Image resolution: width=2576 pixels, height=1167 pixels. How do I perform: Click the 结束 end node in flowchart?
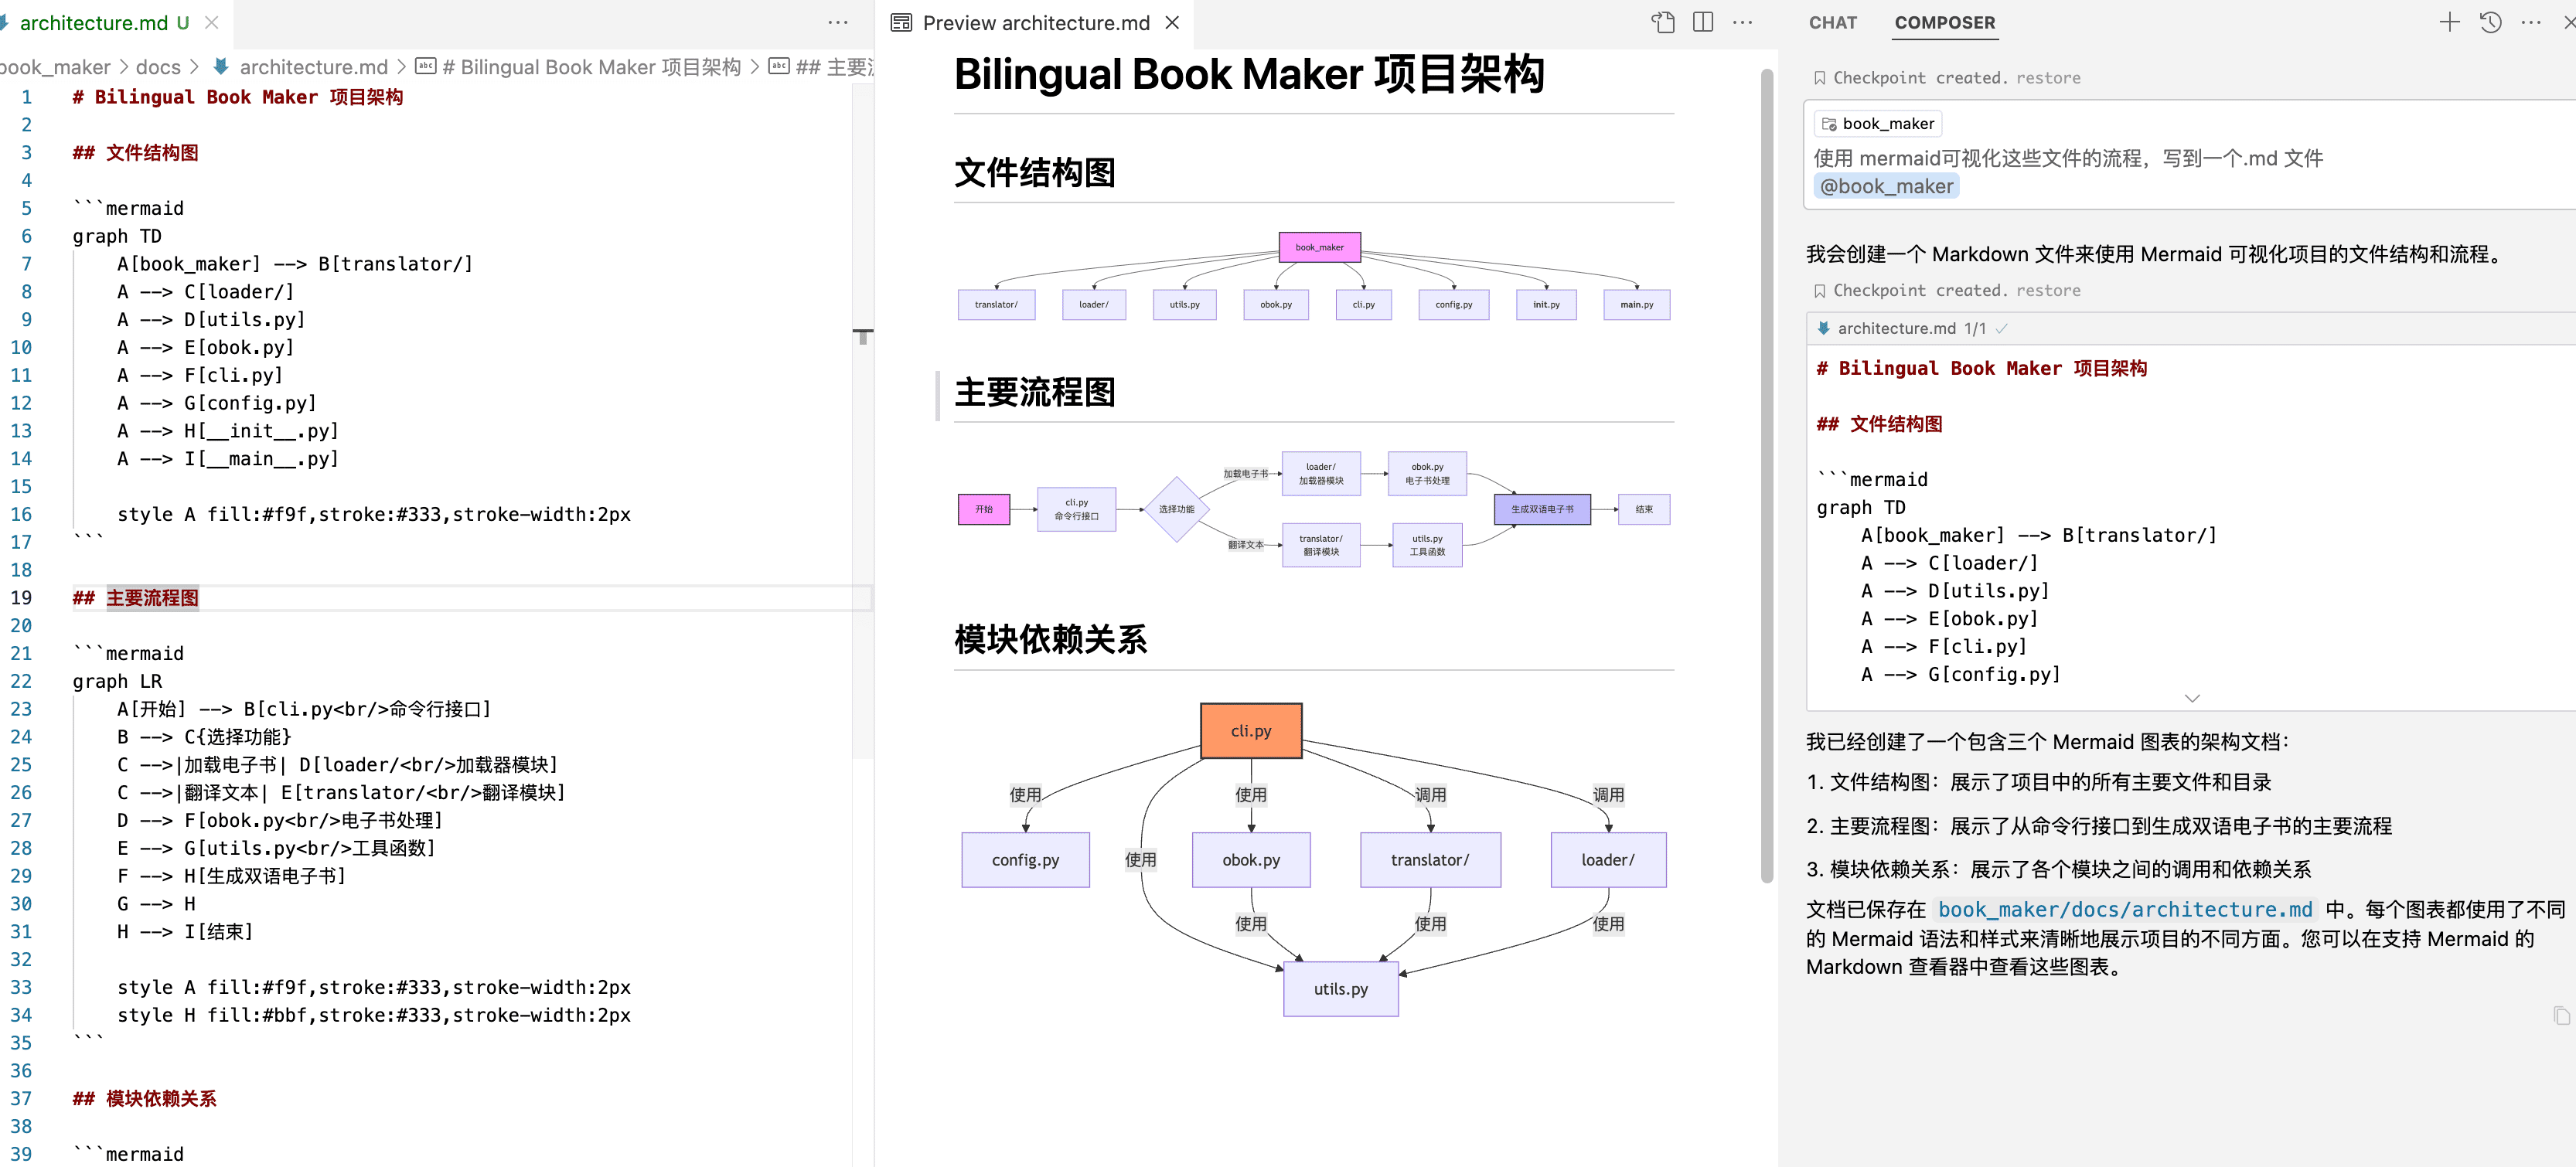tap(1643, 509)
